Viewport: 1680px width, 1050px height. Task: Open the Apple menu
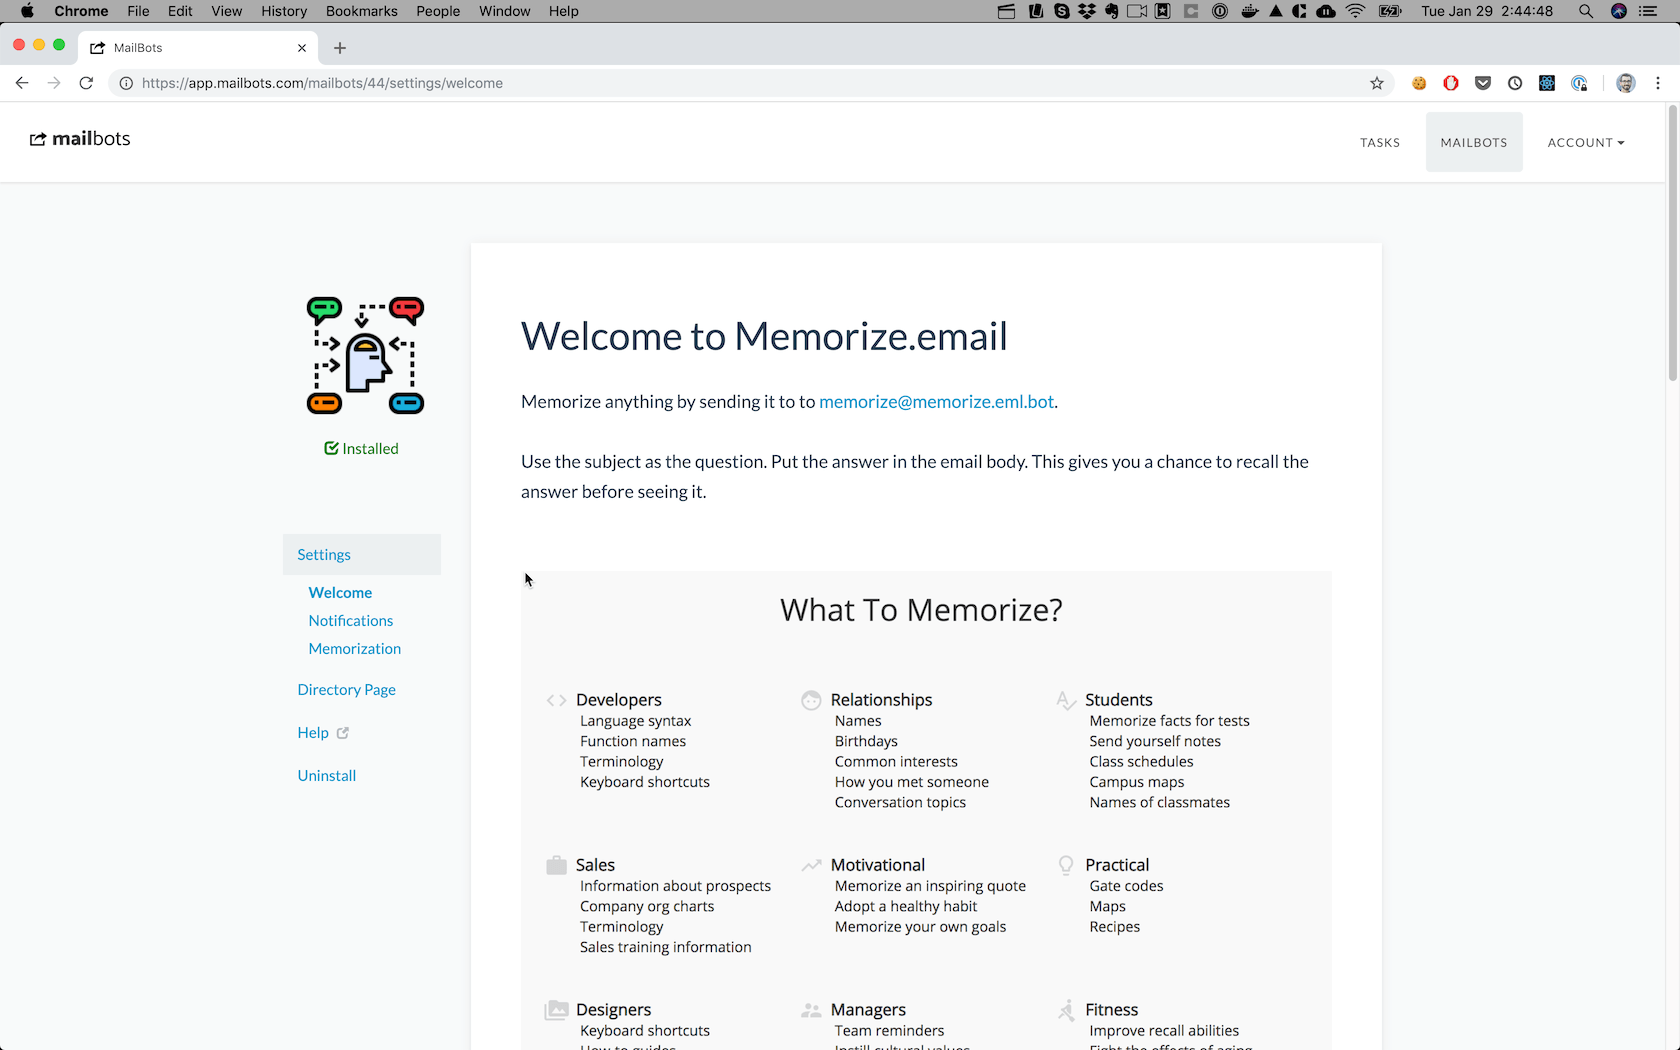(27, 11)
